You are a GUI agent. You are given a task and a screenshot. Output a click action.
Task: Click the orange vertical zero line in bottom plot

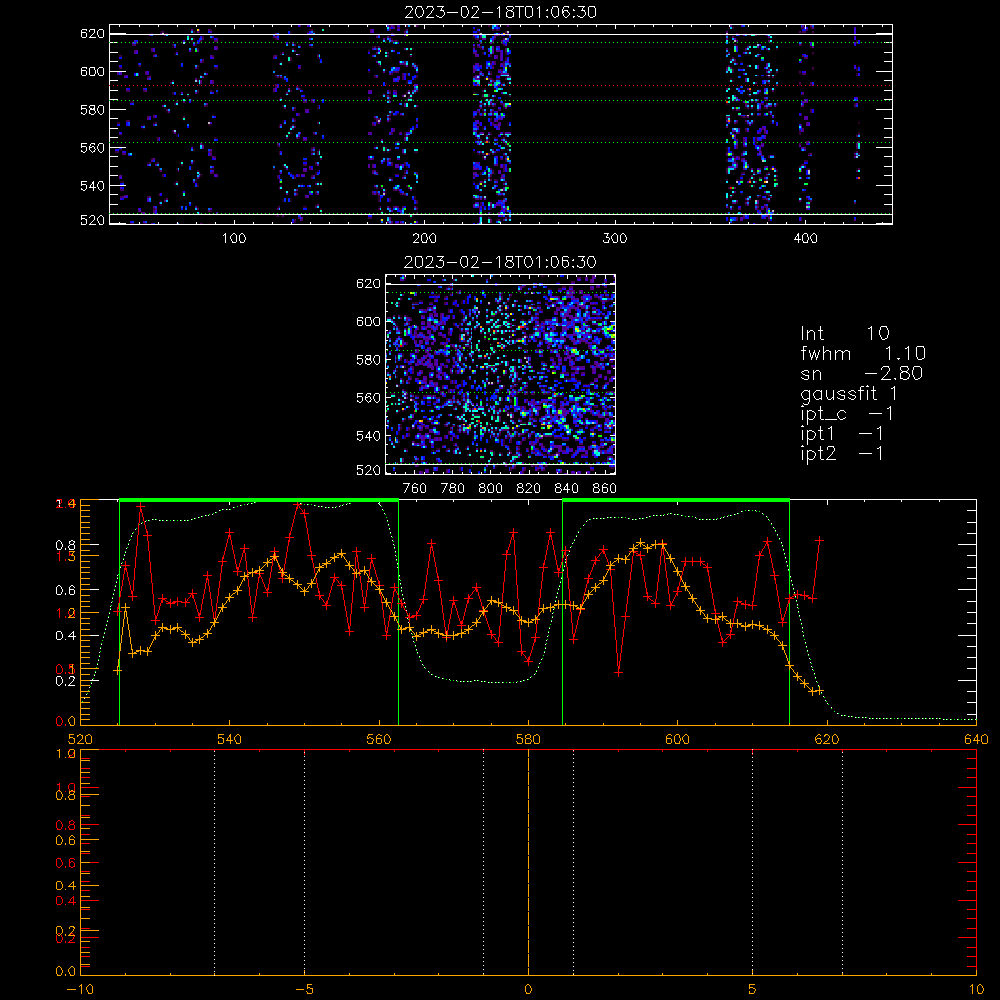(529, 861)
